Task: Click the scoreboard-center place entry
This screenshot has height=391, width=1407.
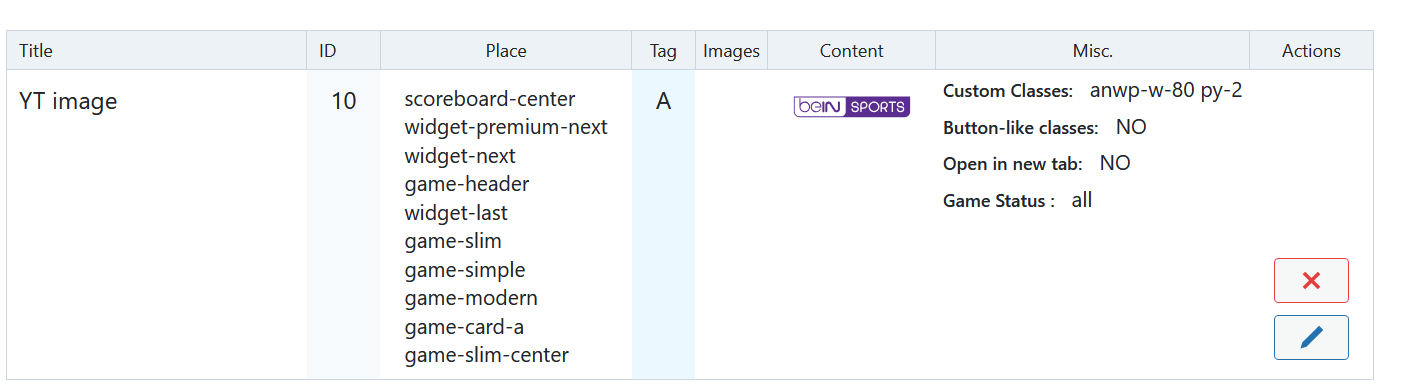Action: [x=490, y=99]
